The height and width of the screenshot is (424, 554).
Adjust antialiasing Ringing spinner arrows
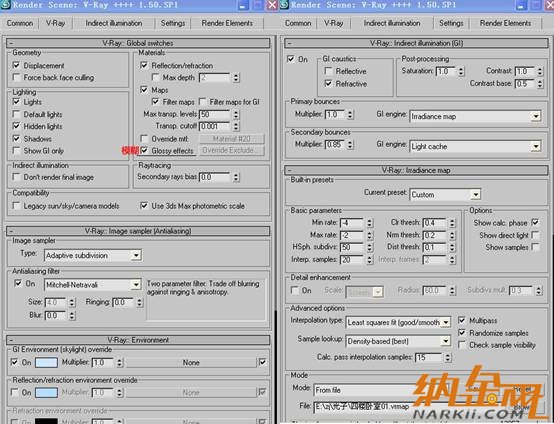(x=140, y=302)
